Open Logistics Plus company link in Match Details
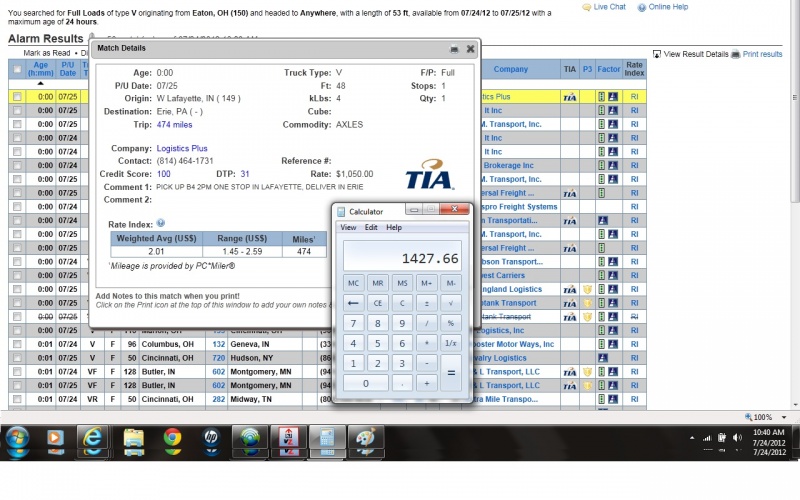The width and height of the screenshot is (800, 500). click(182, 148)
